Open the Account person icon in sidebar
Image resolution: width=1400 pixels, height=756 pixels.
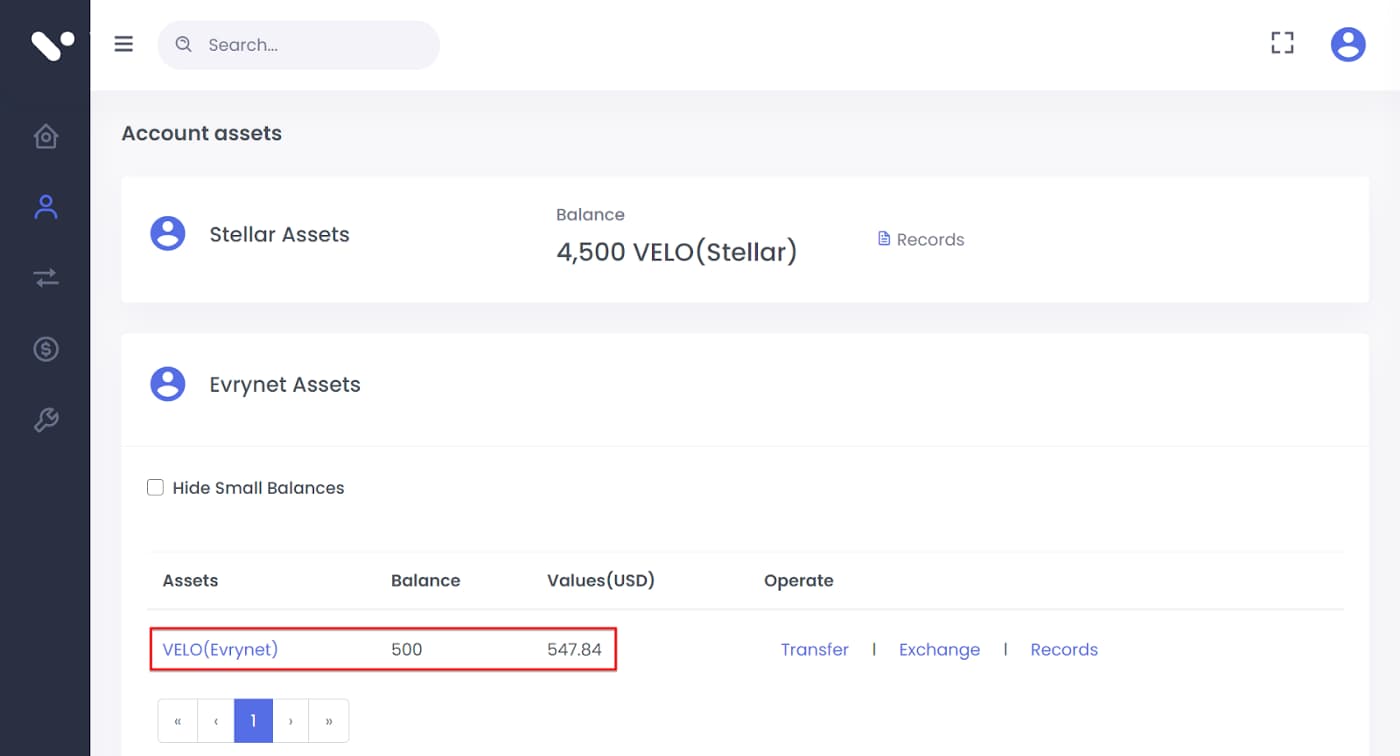[x=46, y=207]
